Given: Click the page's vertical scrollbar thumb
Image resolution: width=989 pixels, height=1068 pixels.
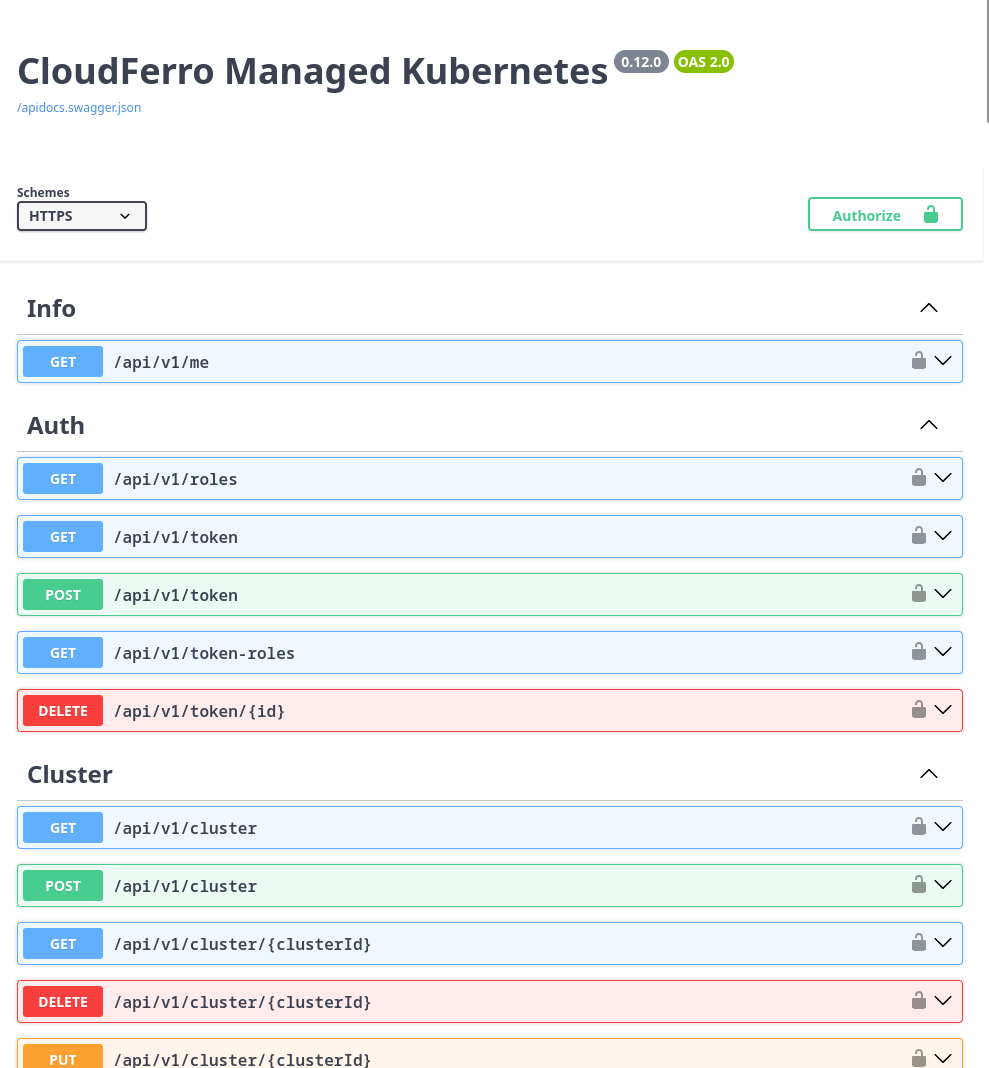Looking at the screenshot, I should pyautogui.click(x=987, y=61).
